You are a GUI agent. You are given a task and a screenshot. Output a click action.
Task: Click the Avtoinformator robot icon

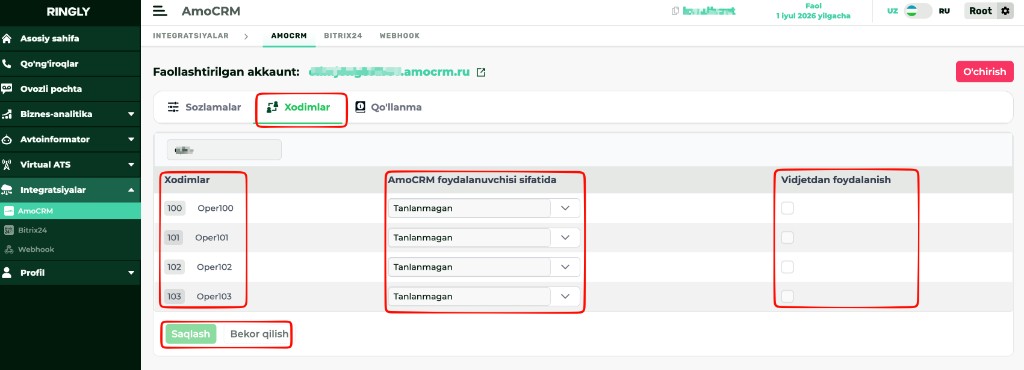click(x=7, y=140)
